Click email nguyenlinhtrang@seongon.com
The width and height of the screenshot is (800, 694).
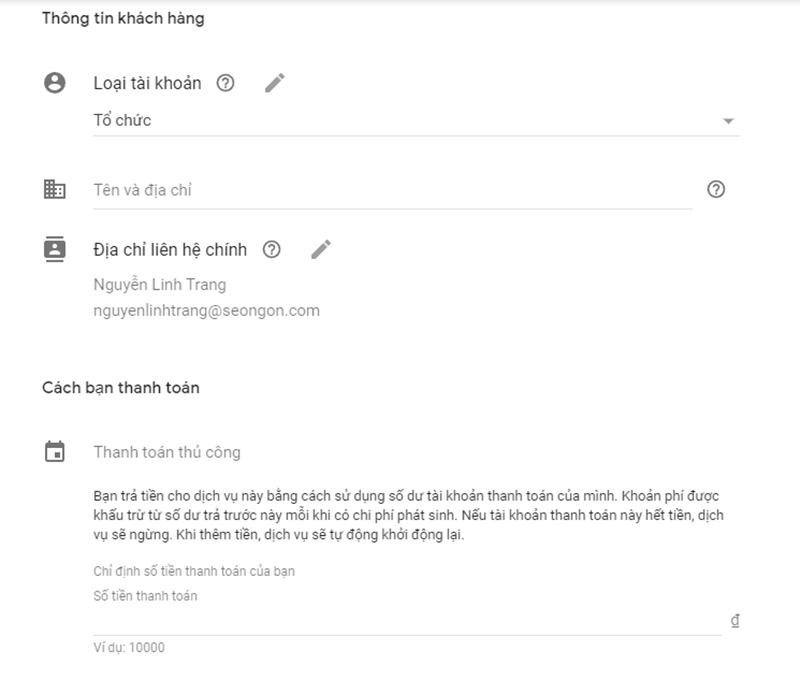pos(207,311)
